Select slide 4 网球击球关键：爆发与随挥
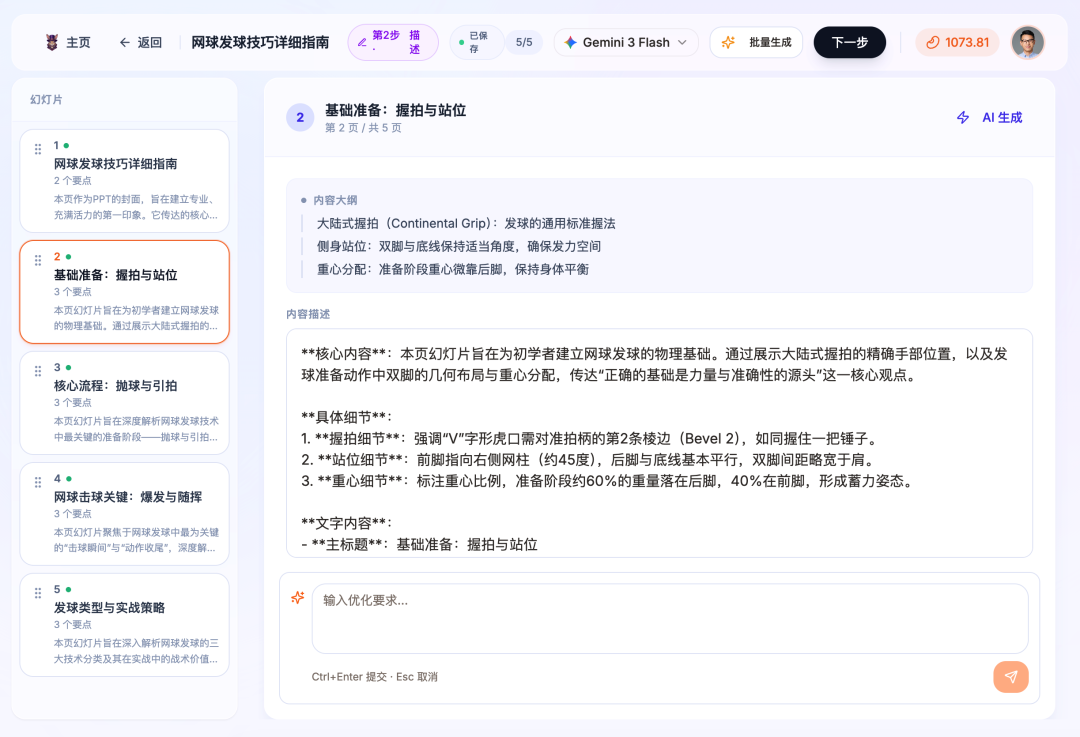Image resolution: width=1080 pixels, height=737 pixels. click(125, 514)
